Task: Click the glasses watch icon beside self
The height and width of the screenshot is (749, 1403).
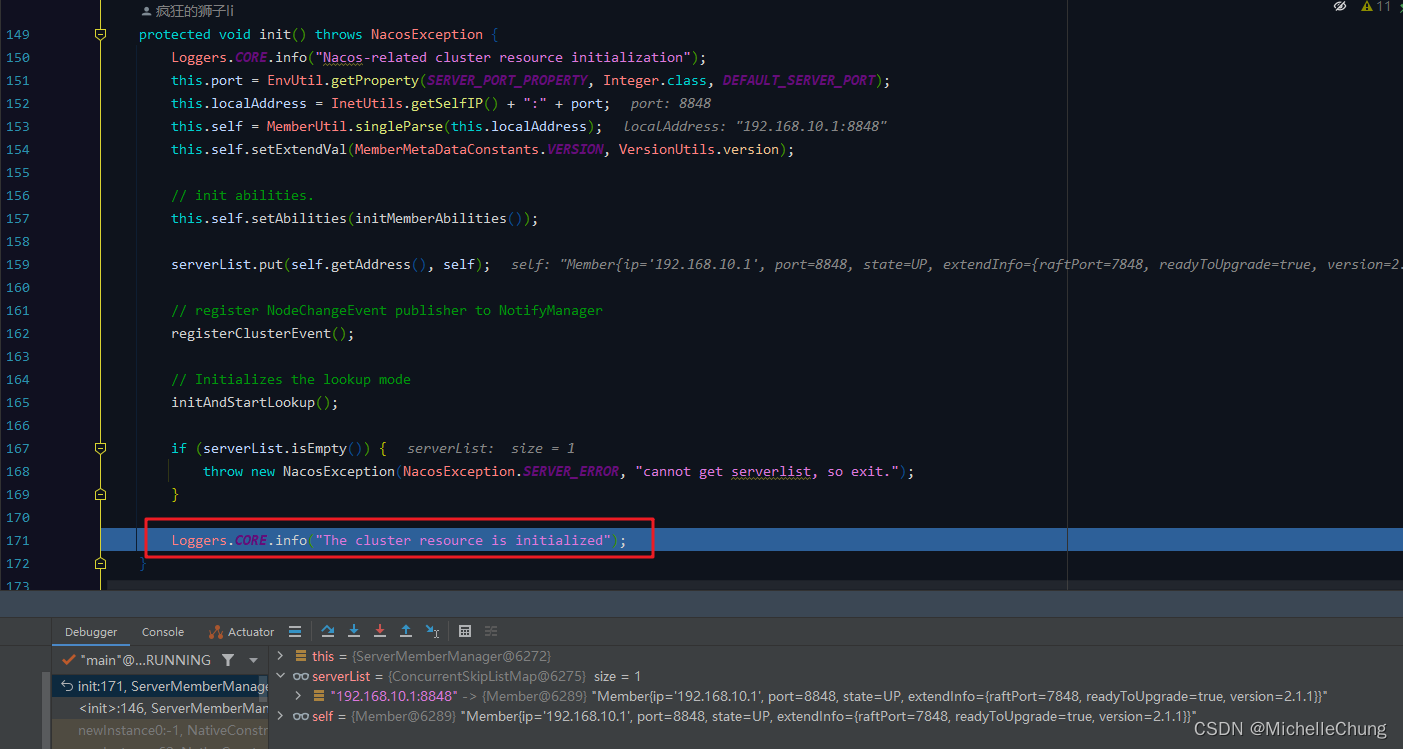Action: click(300, 716)
